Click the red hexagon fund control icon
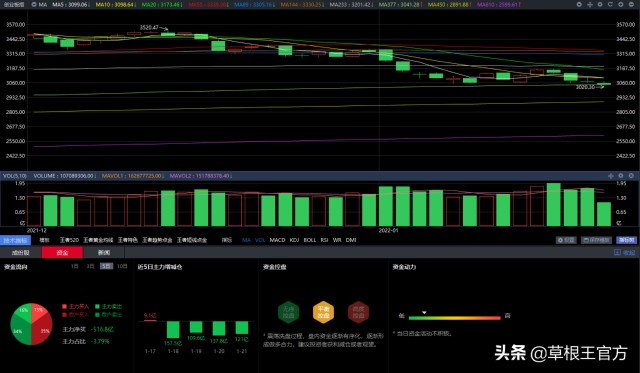The height and width of the screenshot is (373, 640). click(358, 312)
